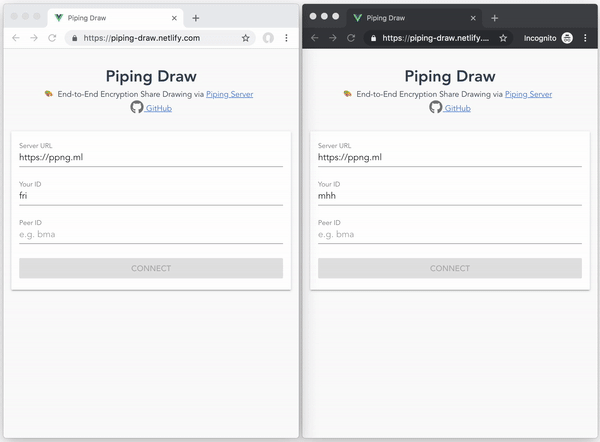Click back arrow in Incognito window
Image resolution: width=600 pixels, height=442 pixels.
tap(315, 38)
